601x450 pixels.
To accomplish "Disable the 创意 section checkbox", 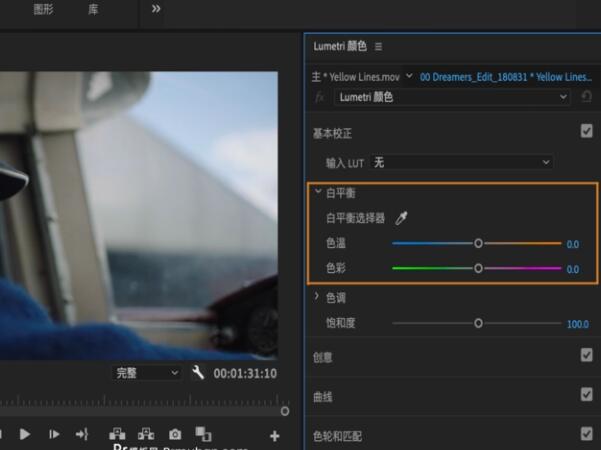I will (586, 355).
